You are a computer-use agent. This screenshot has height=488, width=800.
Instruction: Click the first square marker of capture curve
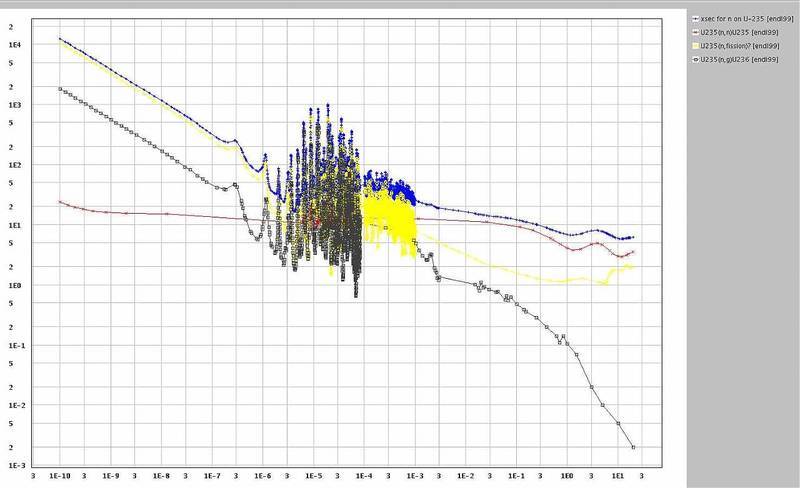pyautogui.click(x=60, y=89)
